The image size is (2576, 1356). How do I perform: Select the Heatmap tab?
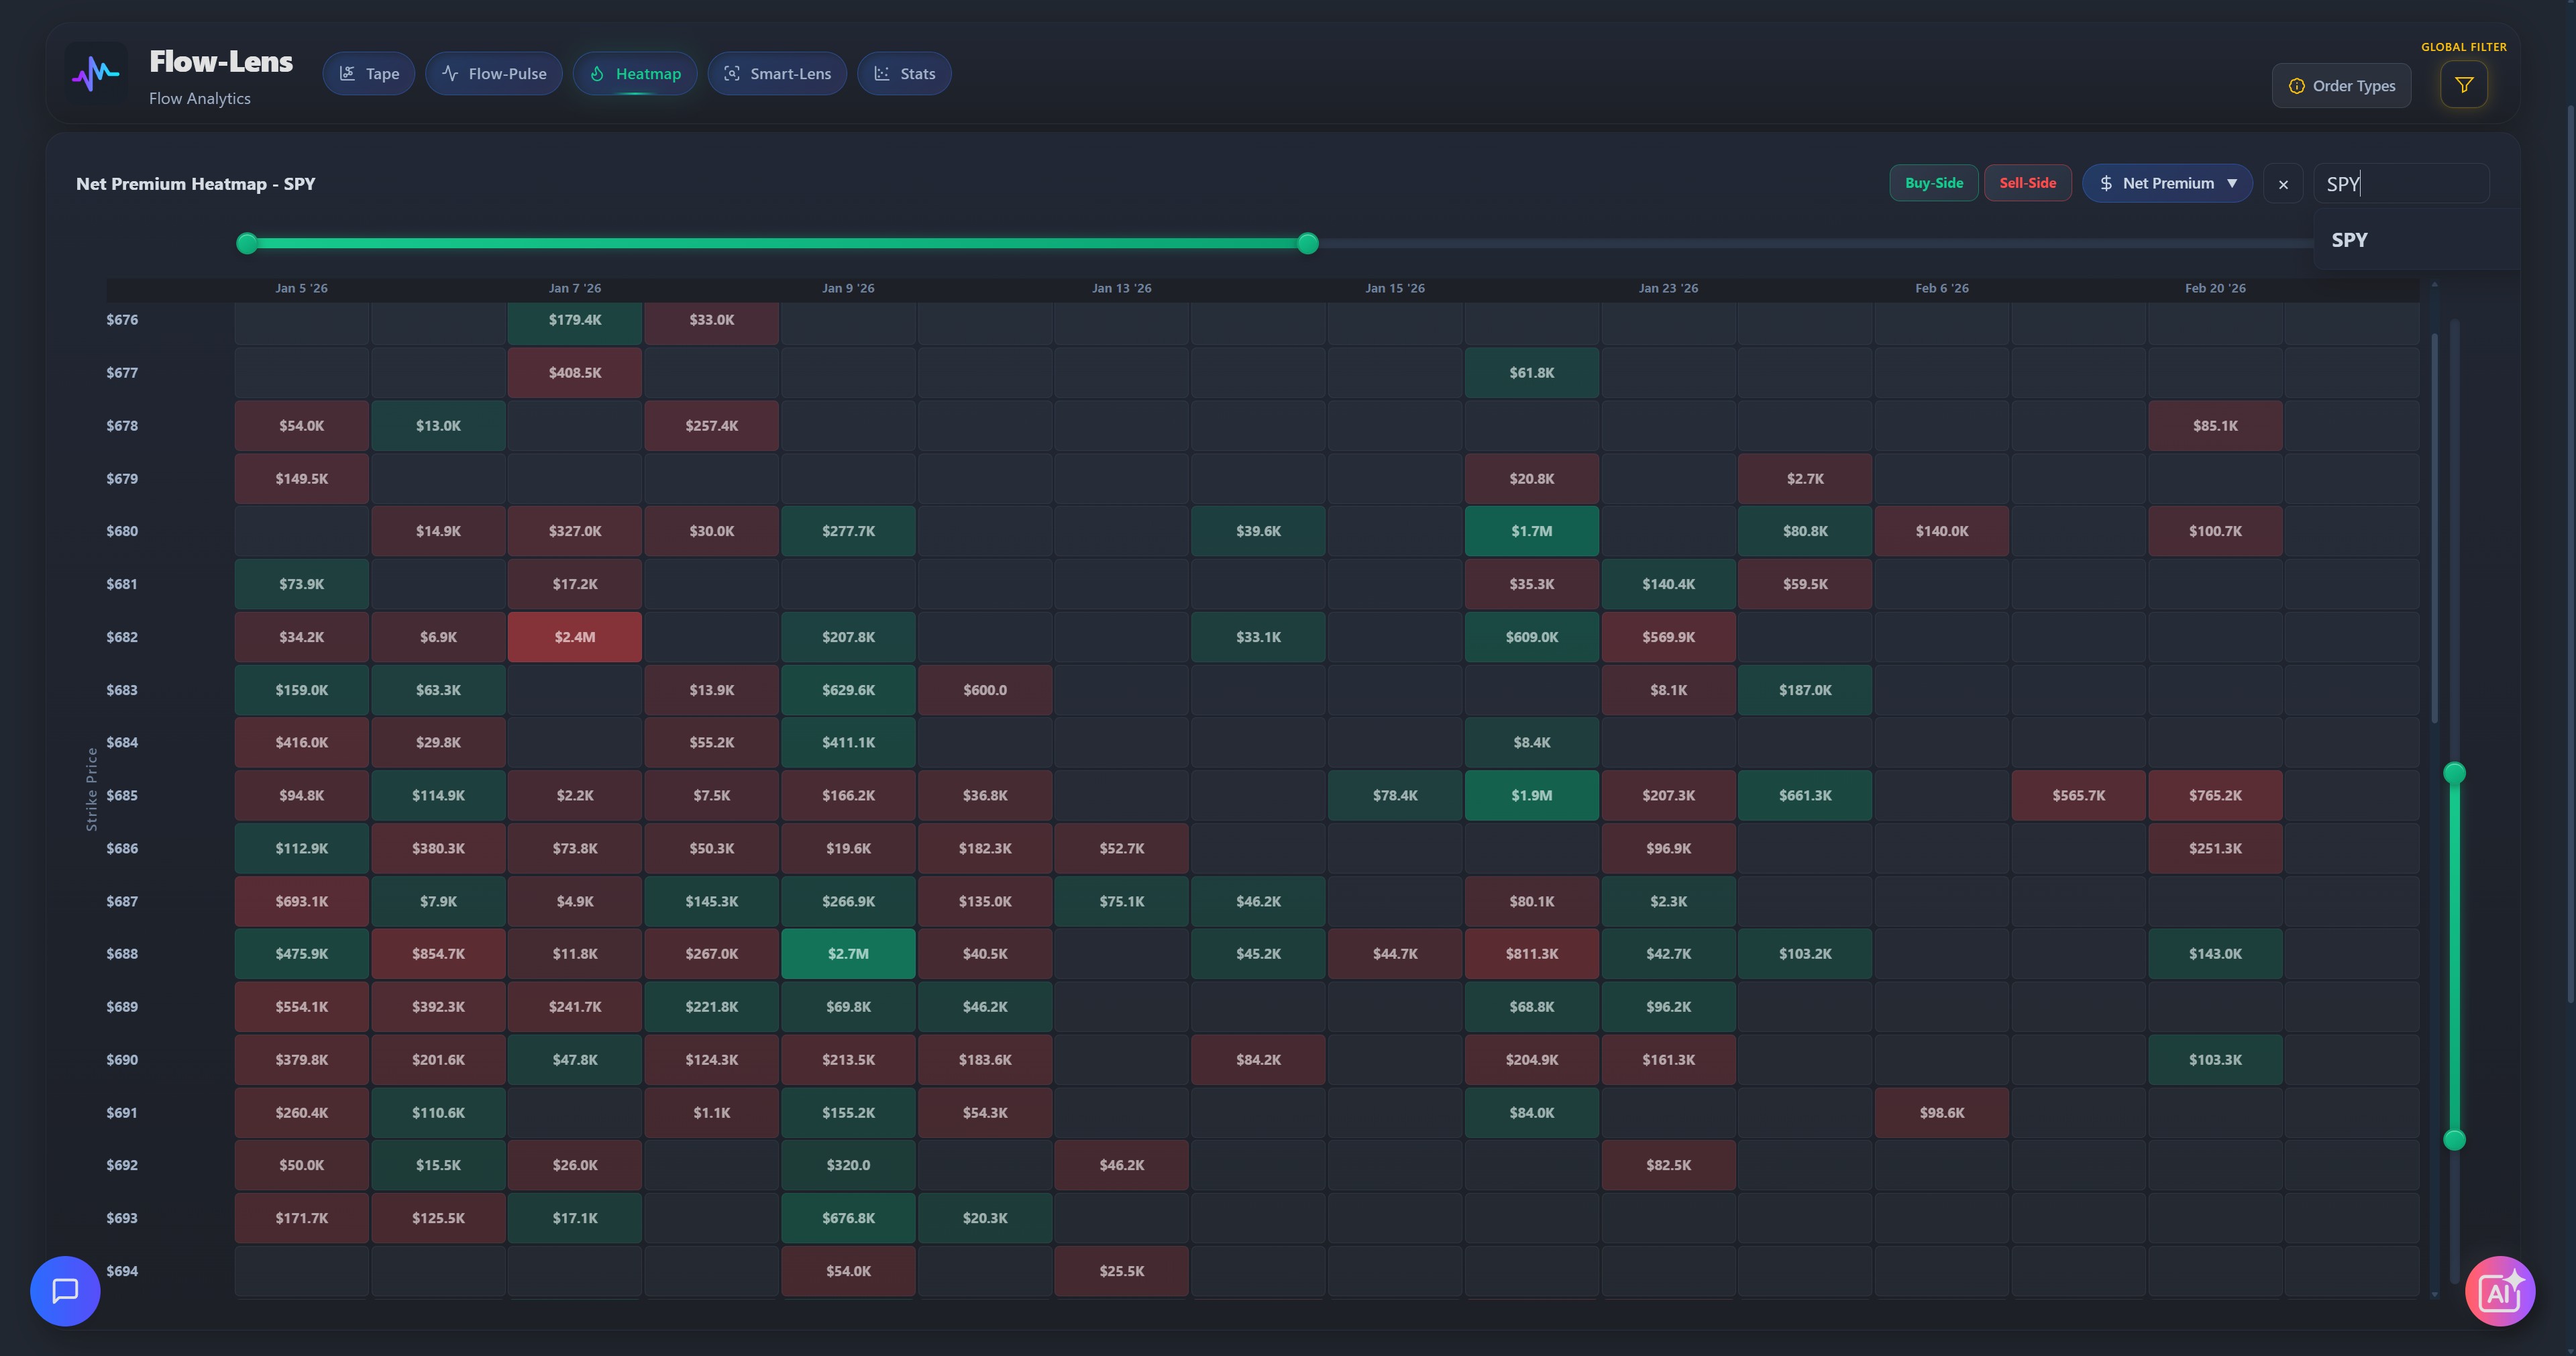(x=635, y=74)
